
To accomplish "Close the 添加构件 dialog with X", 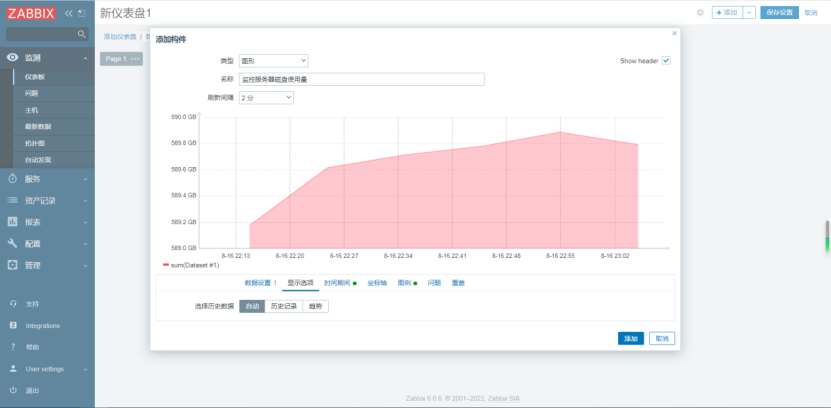I will pyautogui.click(x=674, y=33).
